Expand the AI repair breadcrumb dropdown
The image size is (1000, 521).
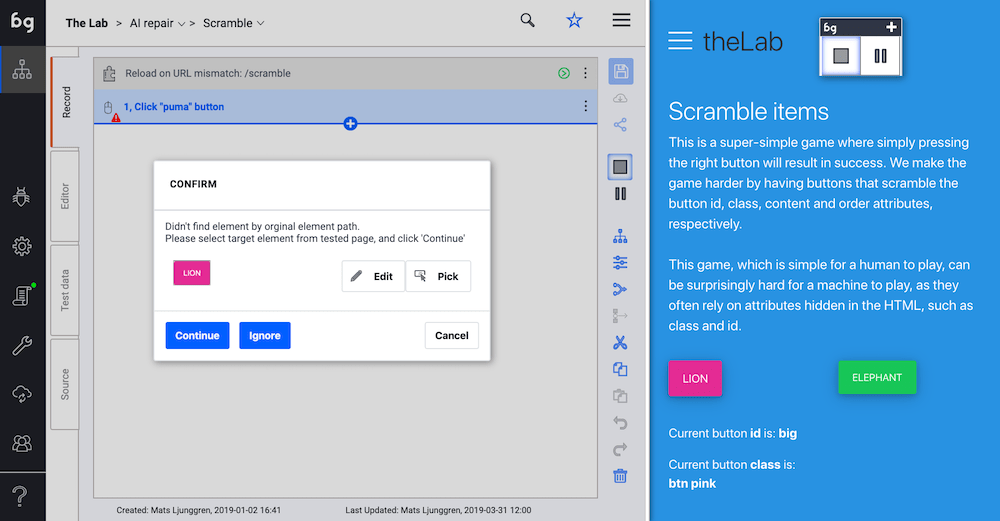click(x=181, y=24)
